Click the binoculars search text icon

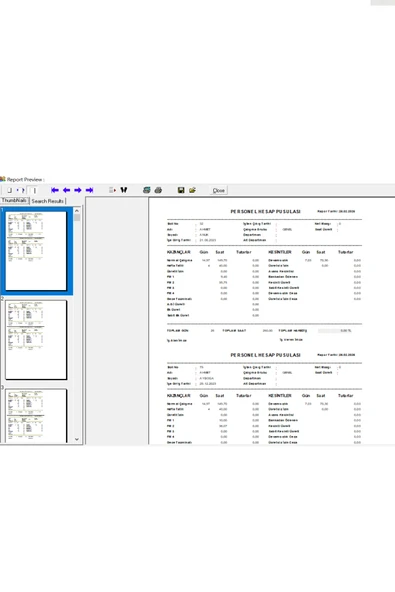pos(123,190)
